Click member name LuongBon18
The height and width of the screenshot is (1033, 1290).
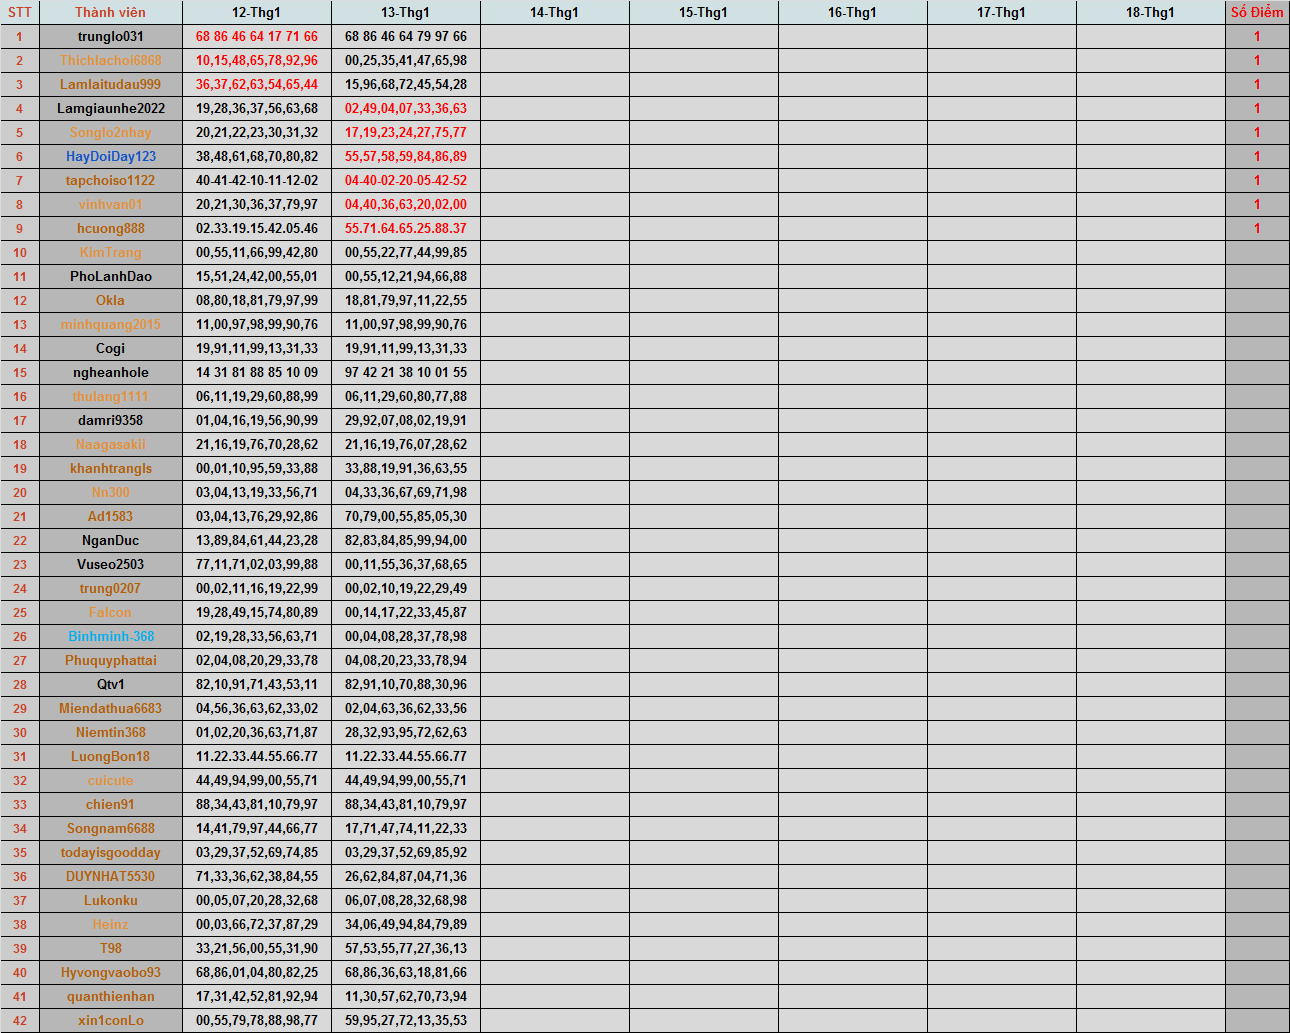(x=110, y=756)
